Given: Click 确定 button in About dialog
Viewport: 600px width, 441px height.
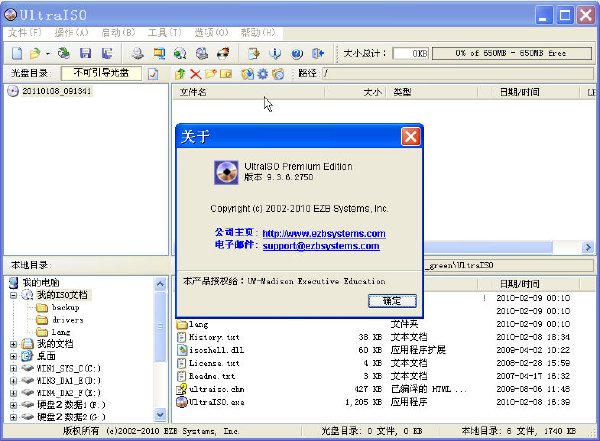Looking at the screenshot, I should point(392,301).
